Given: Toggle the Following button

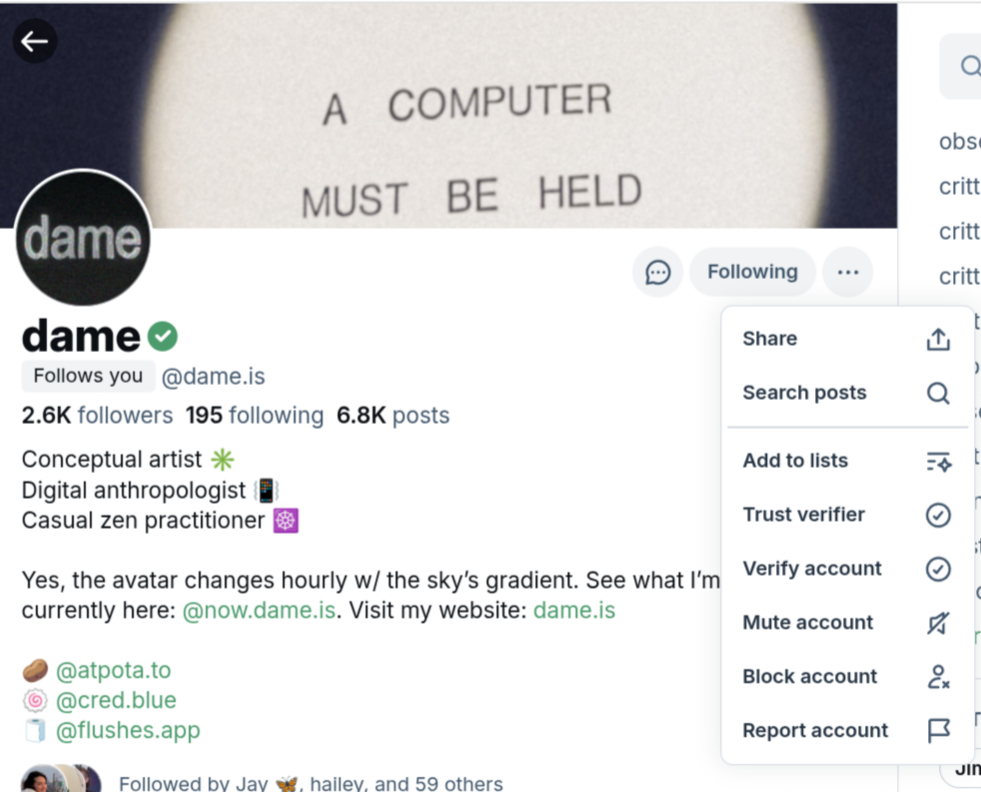Looking at the screenshot, I should point(752,272).
